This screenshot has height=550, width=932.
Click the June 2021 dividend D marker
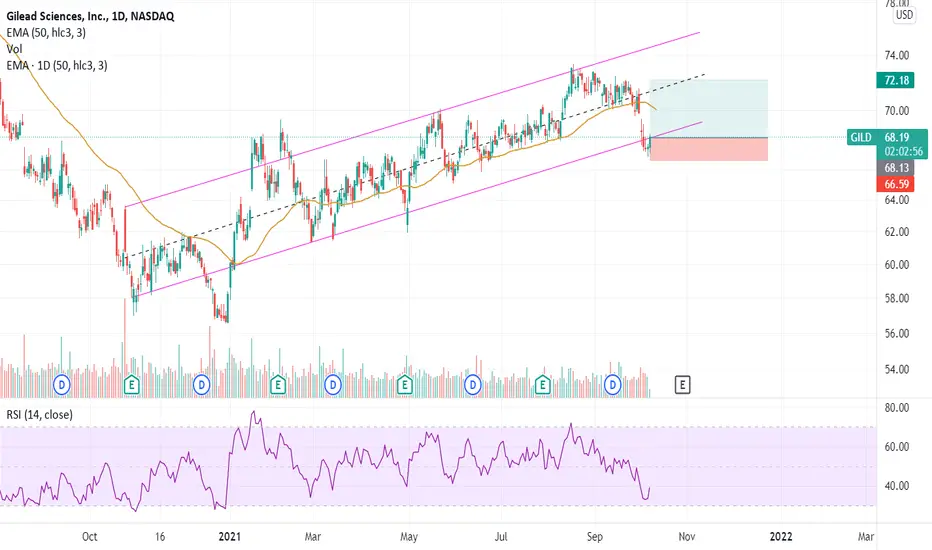473,385
